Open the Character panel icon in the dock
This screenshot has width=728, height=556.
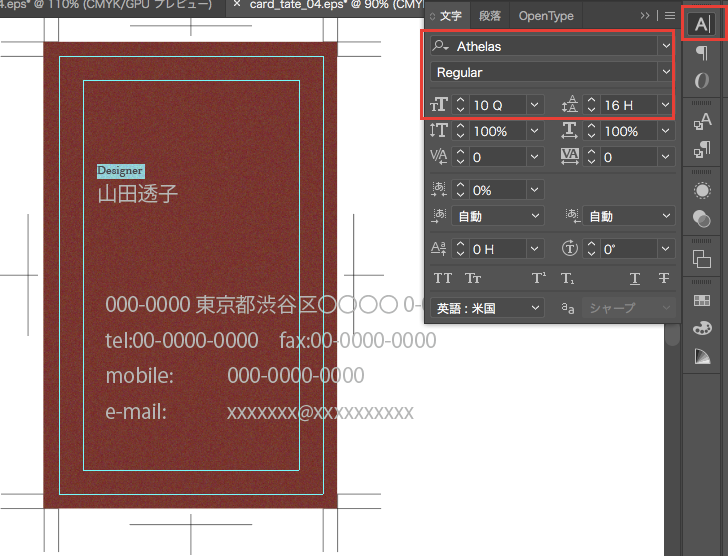702,23
